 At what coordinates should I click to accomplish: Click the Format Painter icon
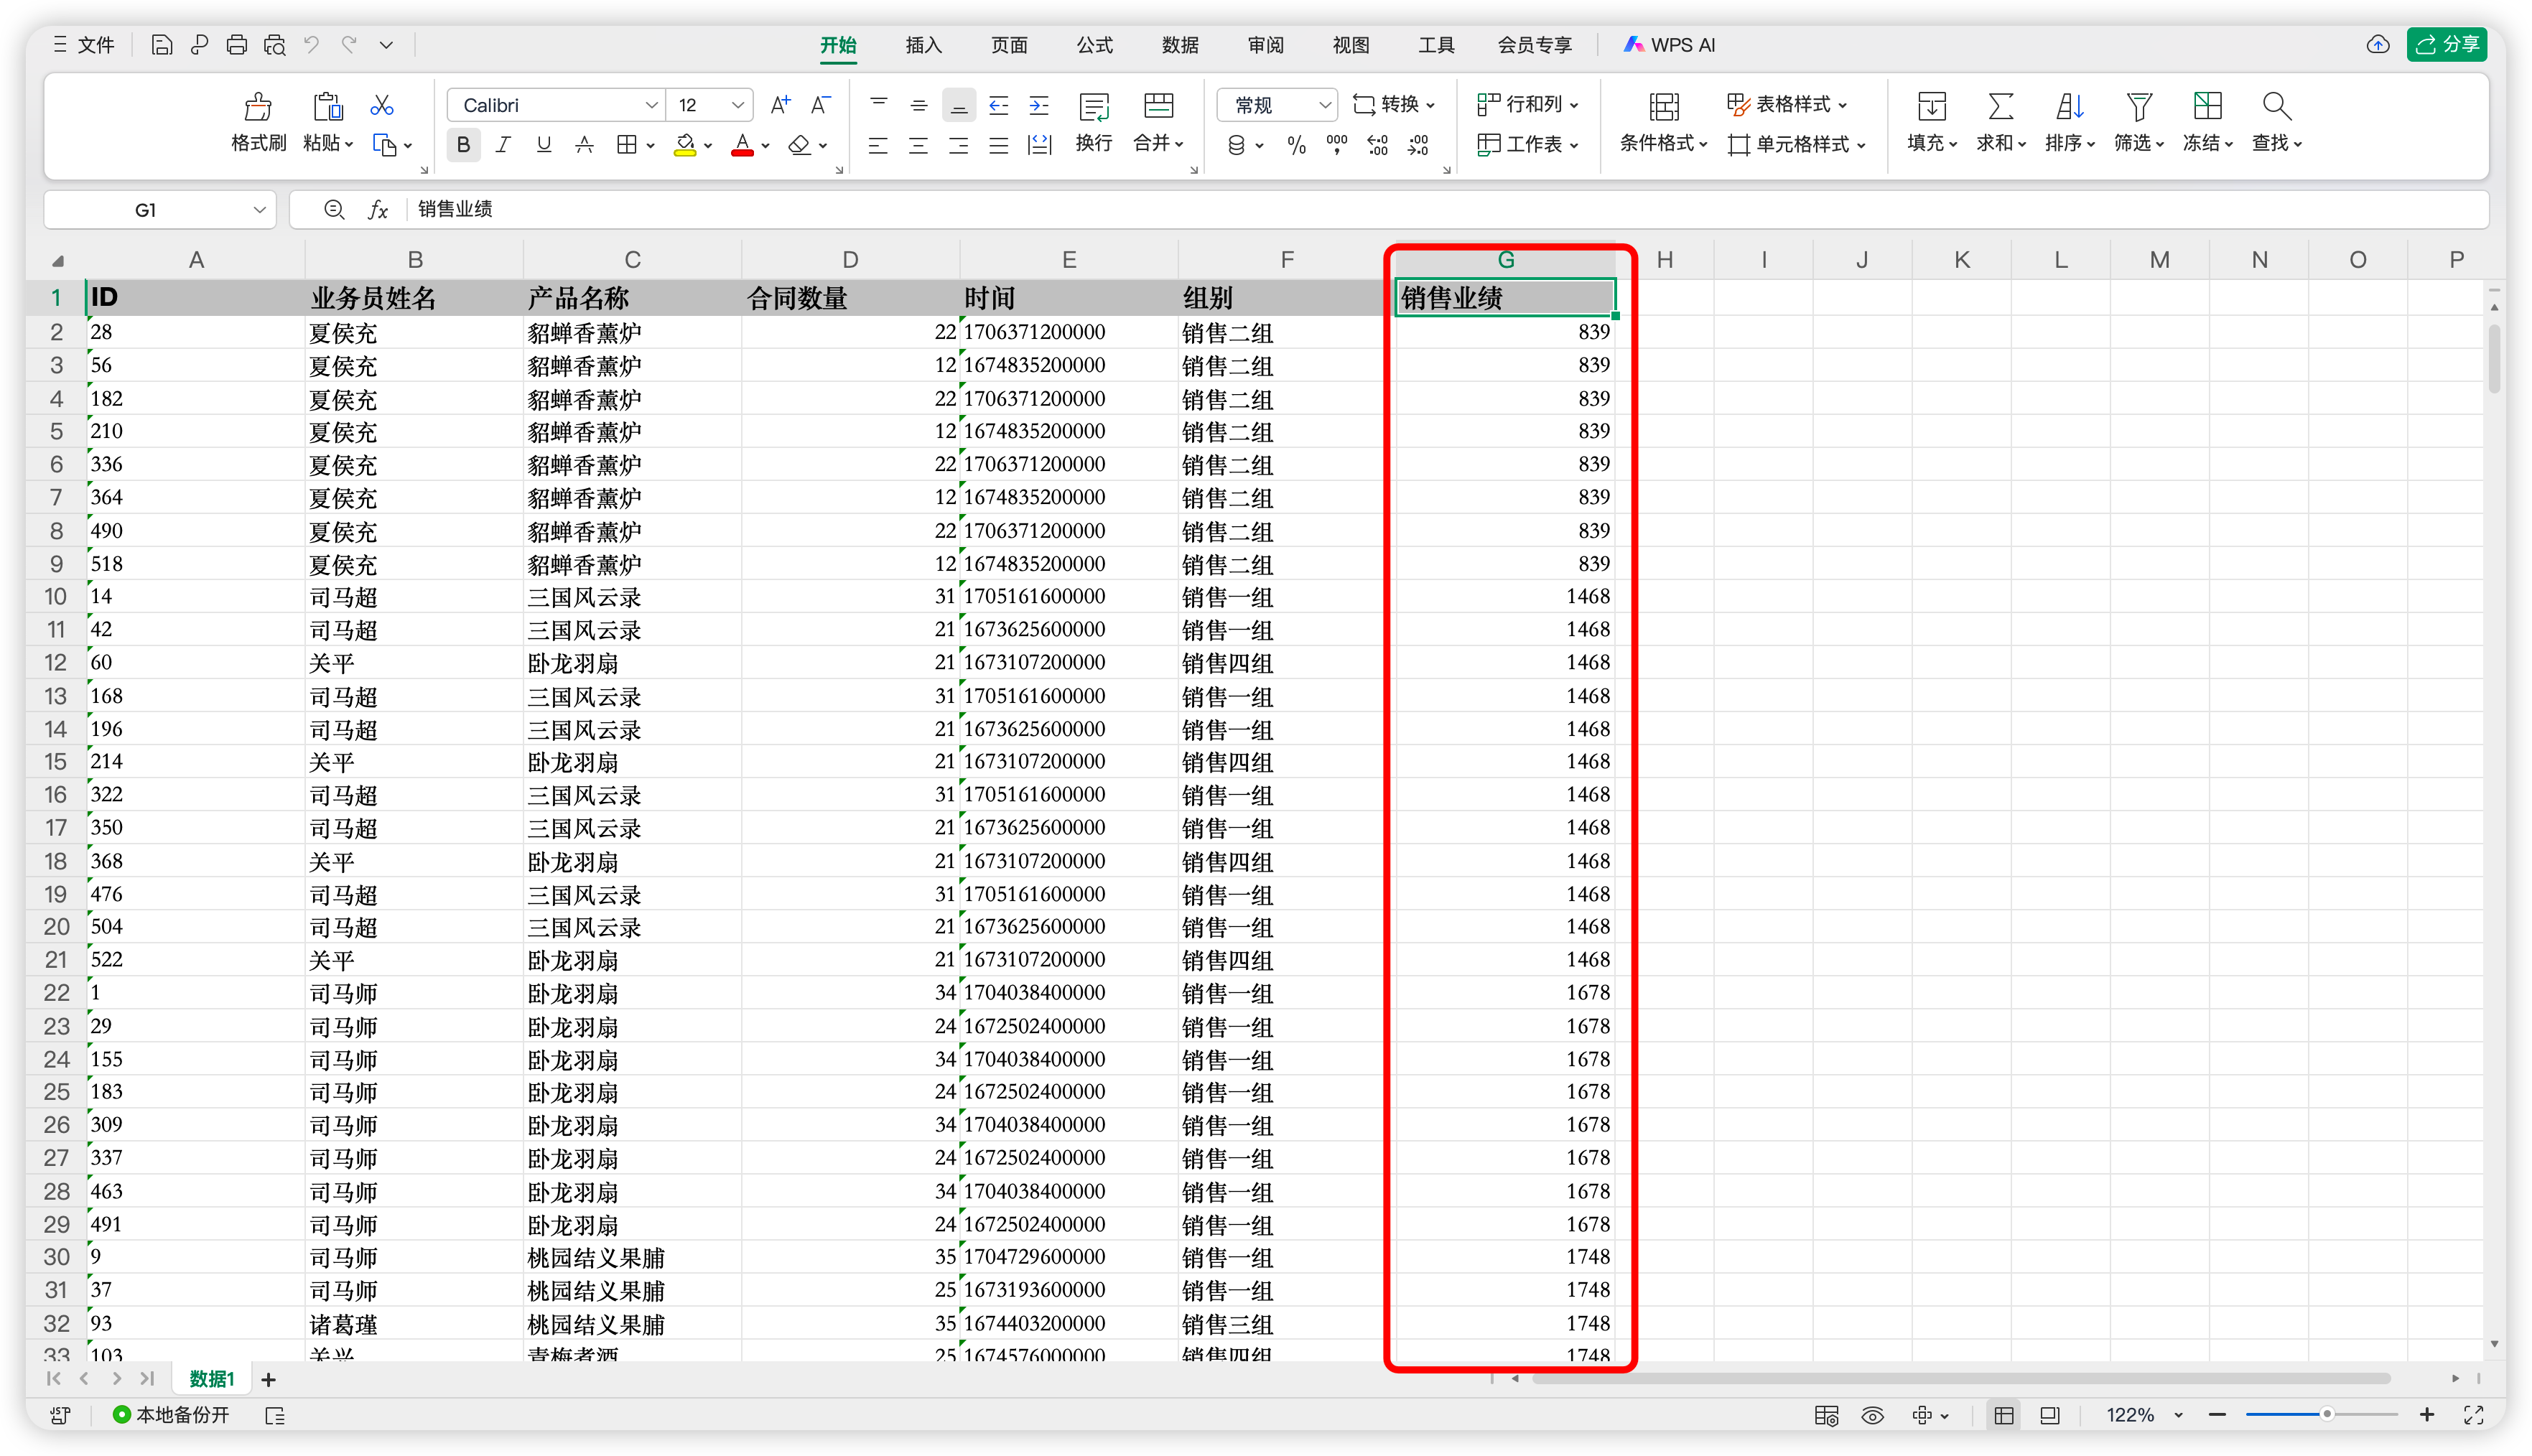click(258, 107)
